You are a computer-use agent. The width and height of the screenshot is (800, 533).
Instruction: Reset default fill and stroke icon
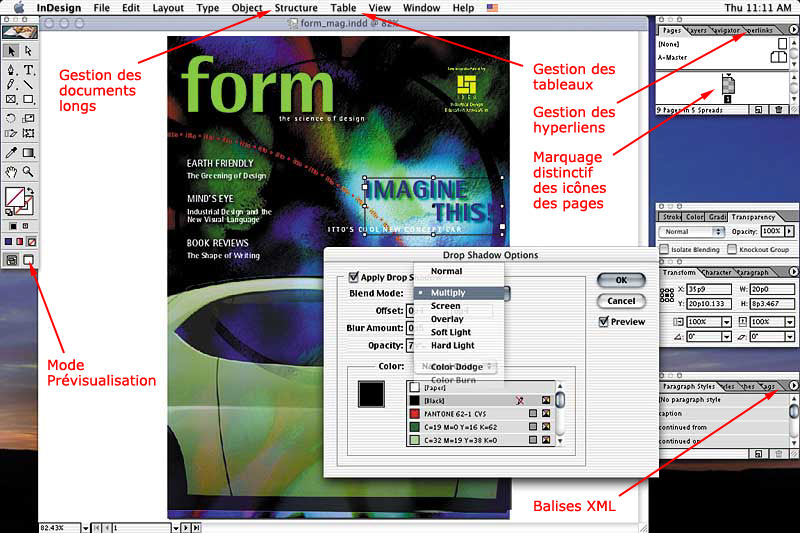pos(9,212)
